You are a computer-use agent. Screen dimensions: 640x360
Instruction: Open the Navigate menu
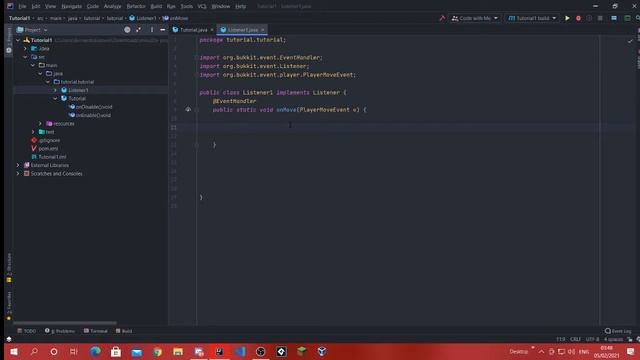71,6
